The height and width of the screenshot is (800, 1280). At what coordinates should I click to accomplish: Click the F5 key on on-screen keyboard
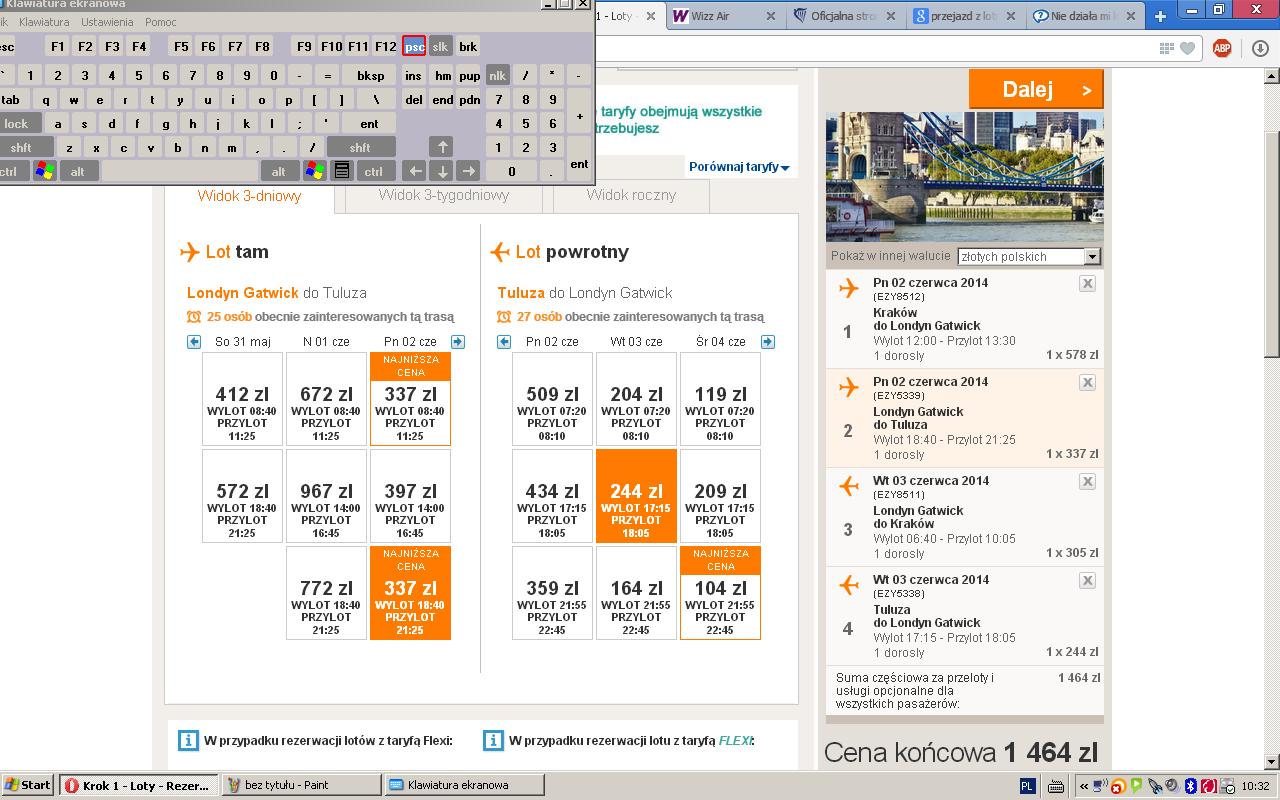[180, 46]
